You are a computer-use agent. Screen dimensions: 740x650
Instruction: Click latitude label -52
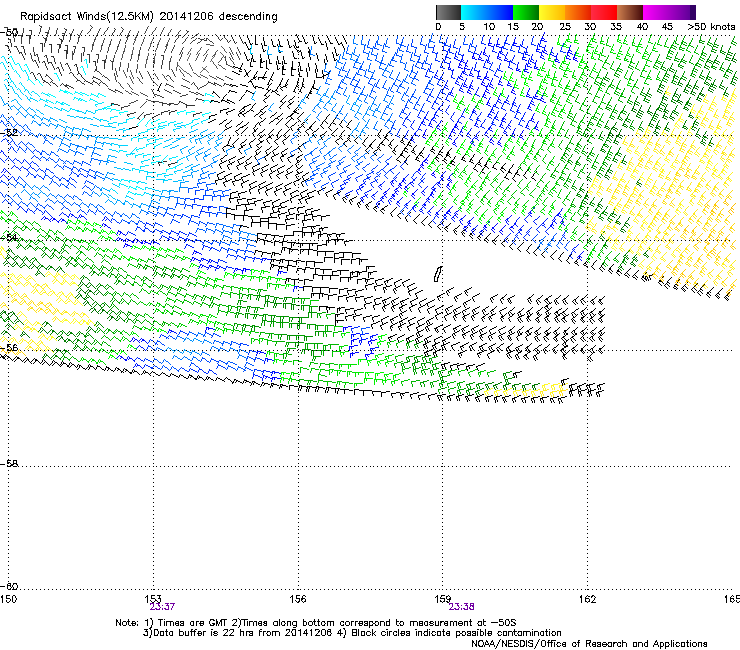[9, 133]
